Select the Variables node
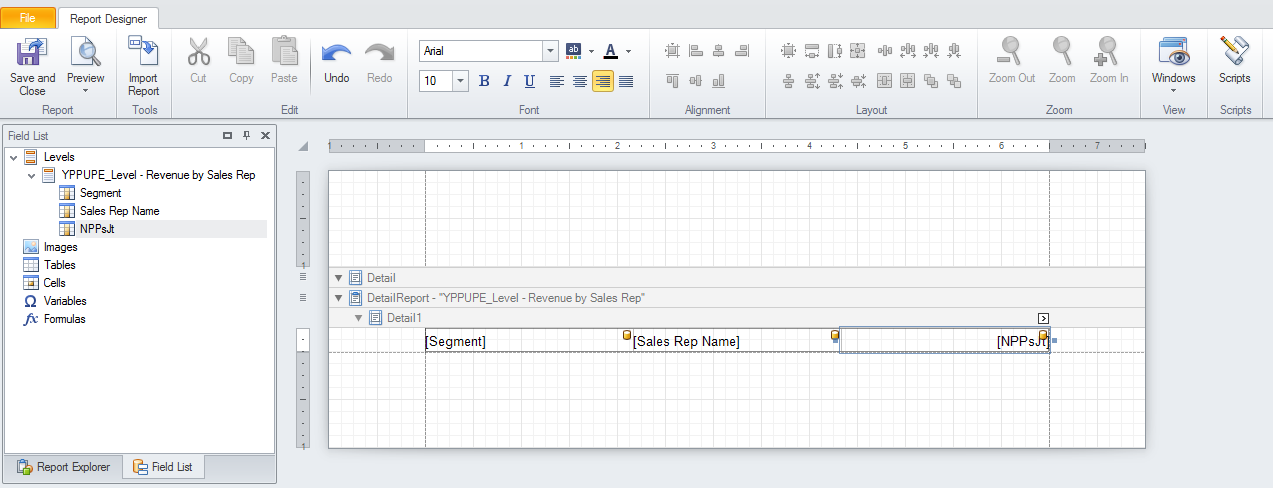This screenshot has width=1273, height=488. (x=64, y=301)
